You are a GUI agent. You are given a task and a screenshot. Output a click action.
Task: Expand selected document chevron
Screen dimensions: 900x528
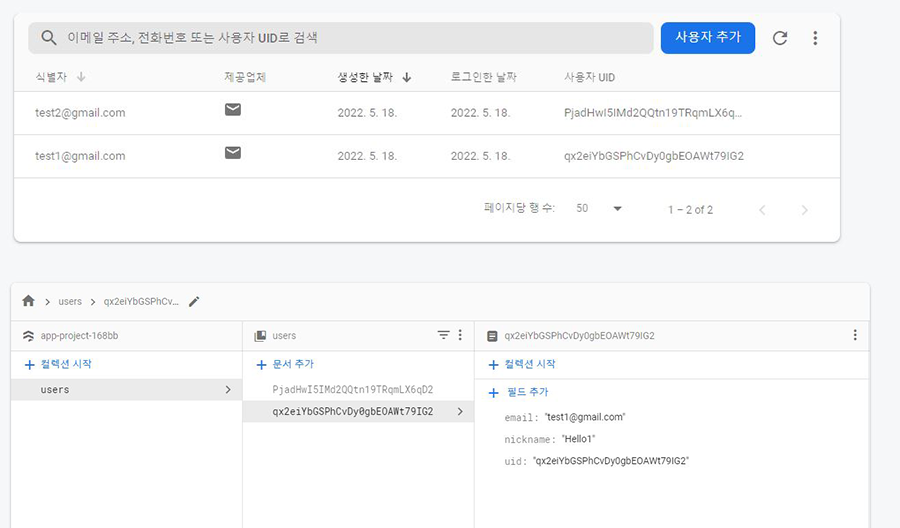pyautogui.click(x=460, y=411)
